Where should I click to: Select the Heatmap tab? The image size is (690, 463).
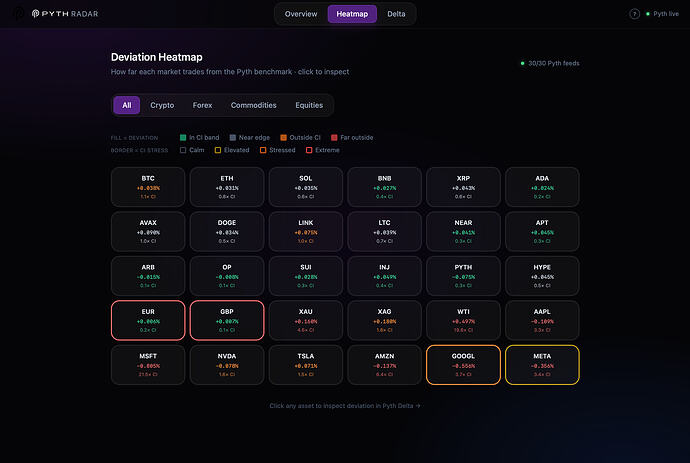click(x=352, y=14)
